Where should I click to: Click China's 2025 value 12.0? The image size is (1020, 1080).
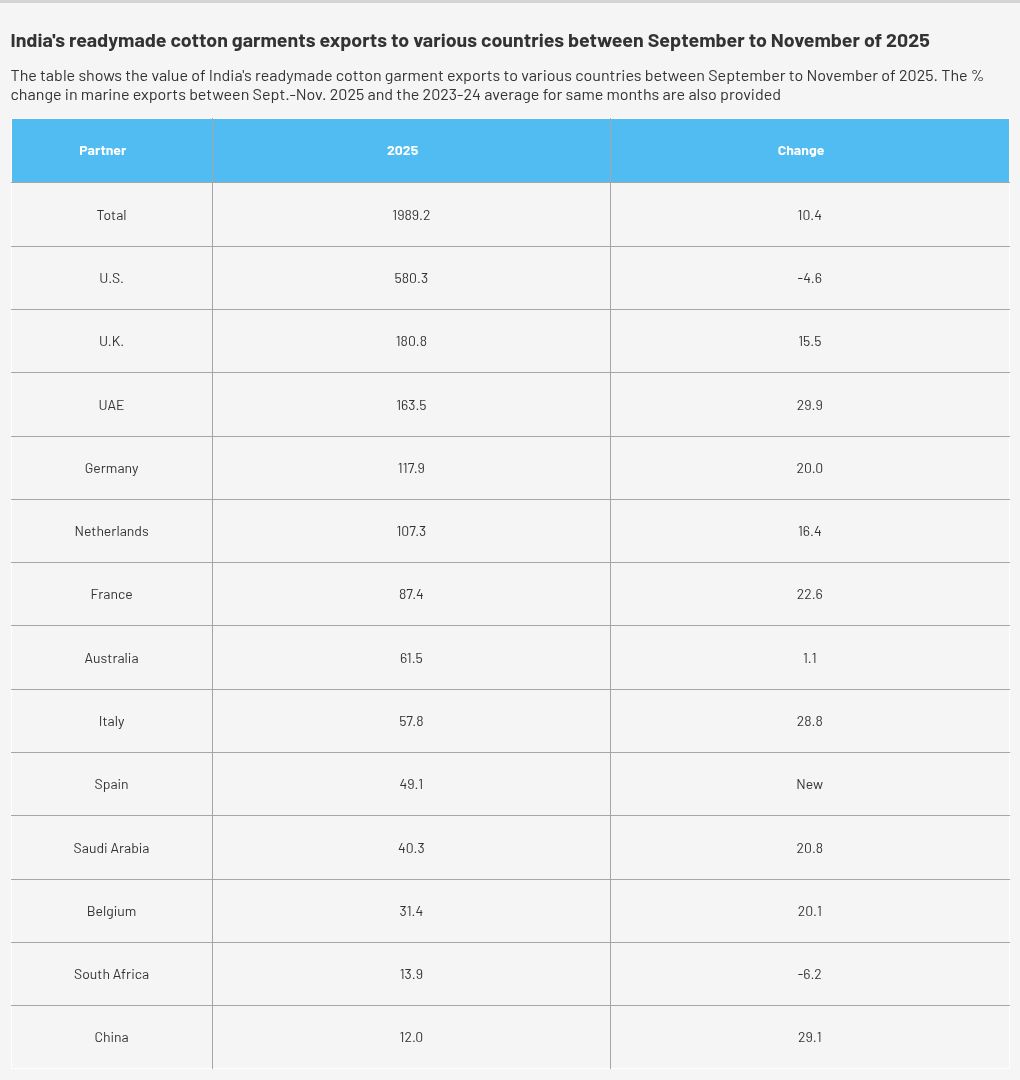[411, 1037]
